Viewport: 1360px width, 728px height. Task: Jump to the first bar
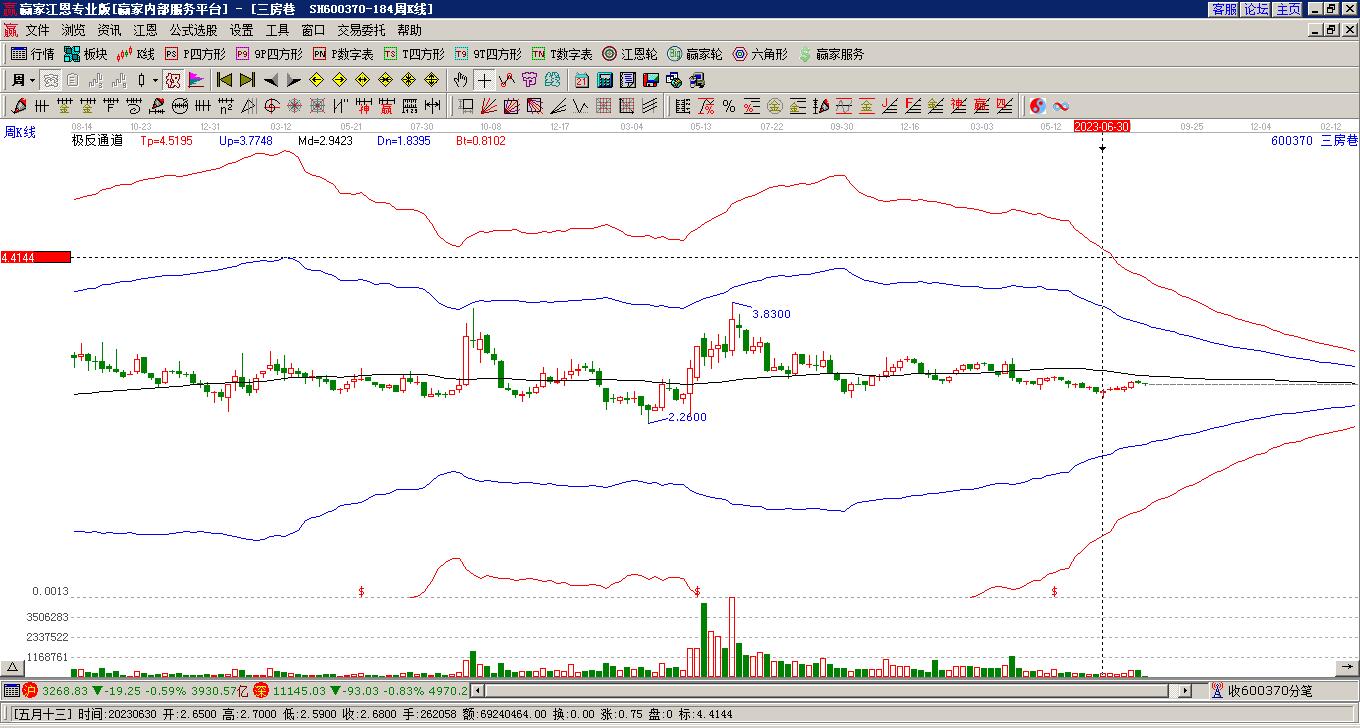(225, 80)
